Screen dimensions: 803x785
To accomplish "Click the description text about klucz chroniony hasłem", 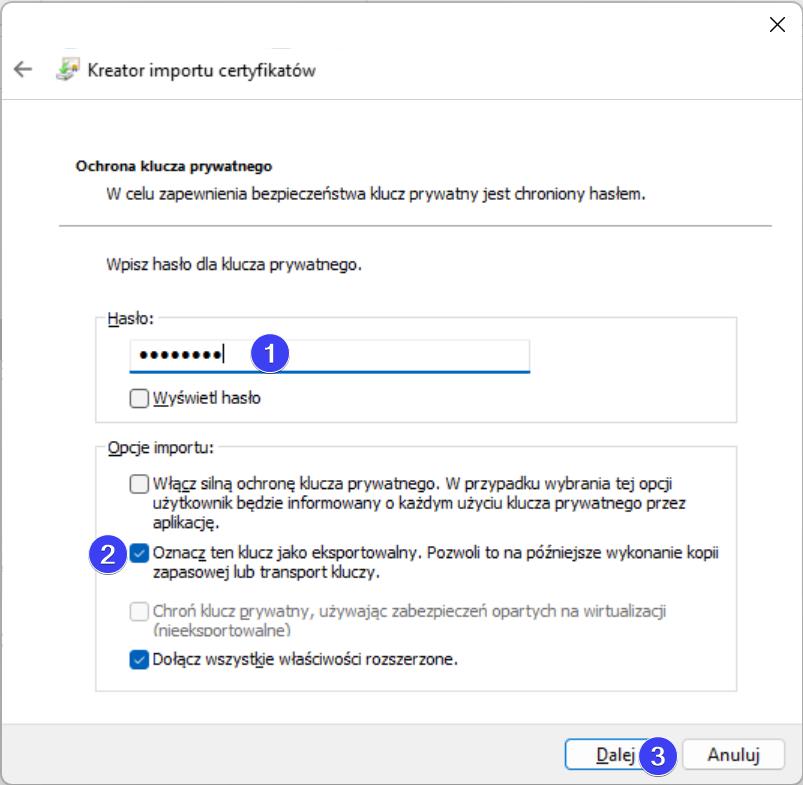I will [x=375, y=193].
